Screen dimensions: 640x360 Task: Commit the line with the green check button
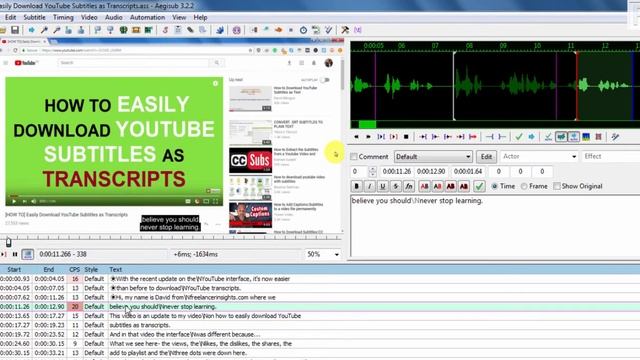tap(479, 187)
